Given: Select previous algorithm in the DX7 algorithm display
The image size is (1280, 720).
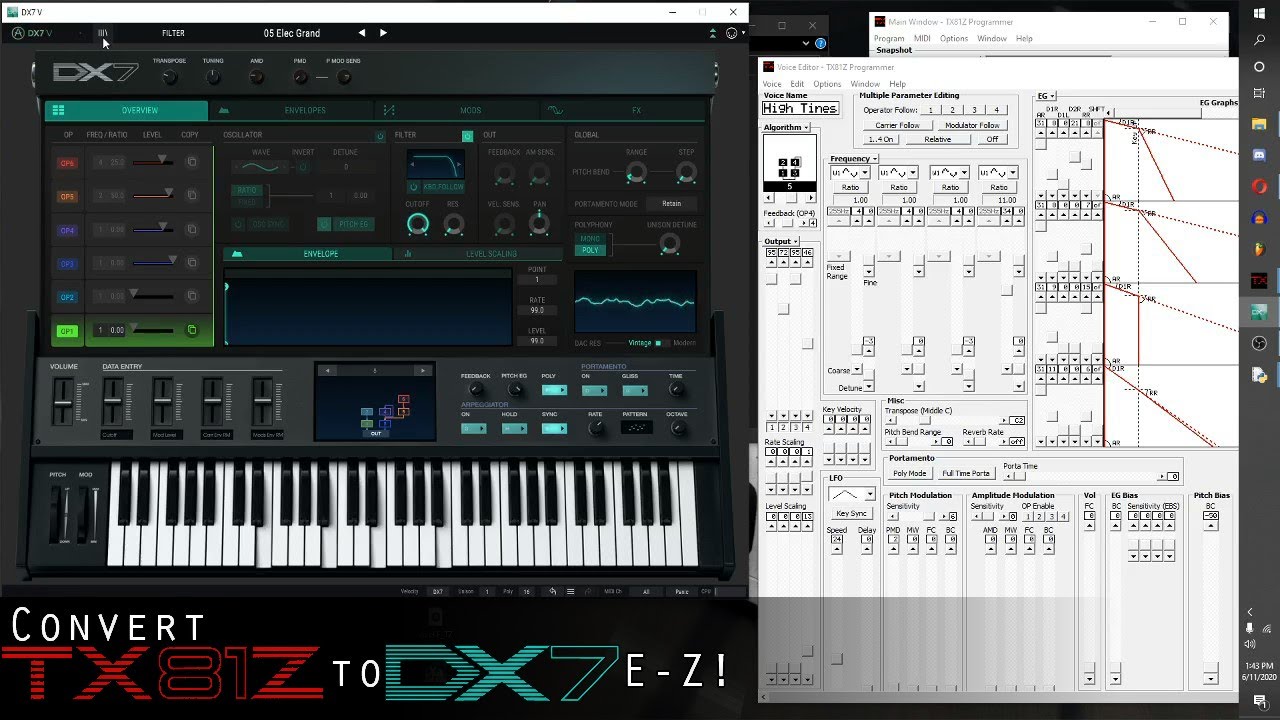Looking at the screenshot, I should [327, 370].
